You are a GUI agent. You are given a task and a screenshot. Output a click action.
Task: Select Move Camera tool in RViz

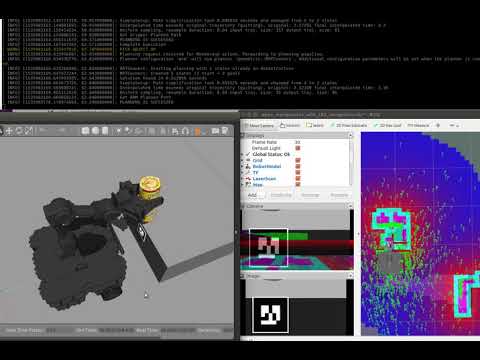[259, 126]
